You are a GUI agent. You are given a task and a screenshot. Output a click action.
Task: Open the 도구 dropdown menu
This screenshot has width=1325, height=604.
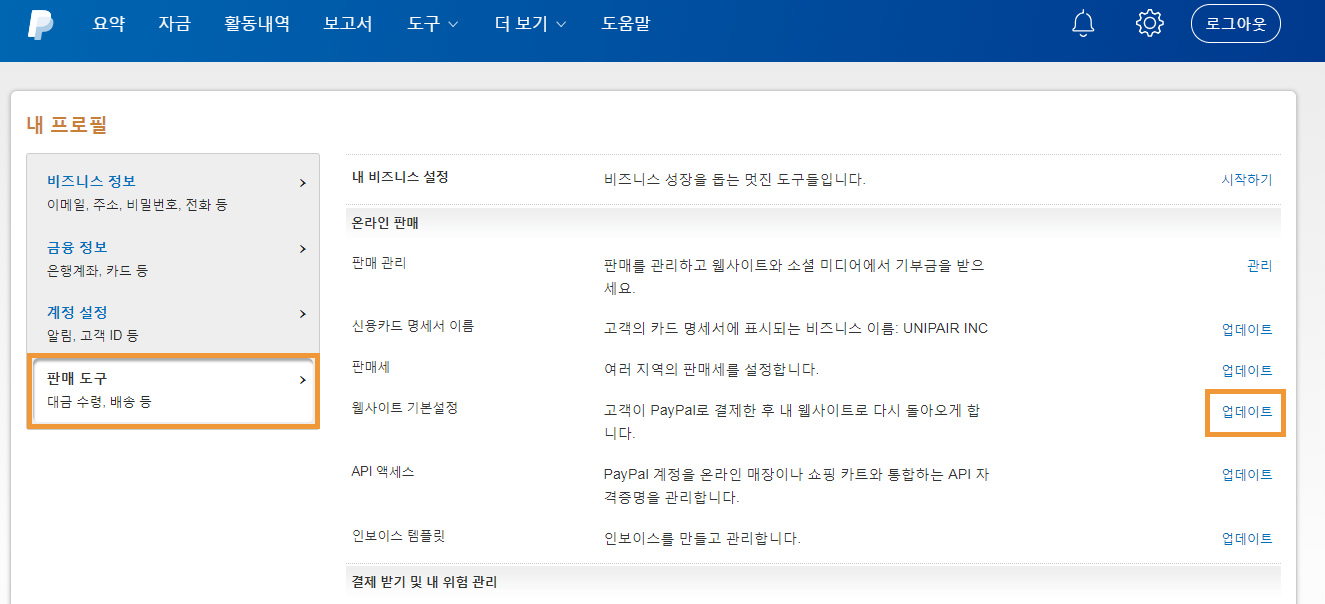point(430,24)
